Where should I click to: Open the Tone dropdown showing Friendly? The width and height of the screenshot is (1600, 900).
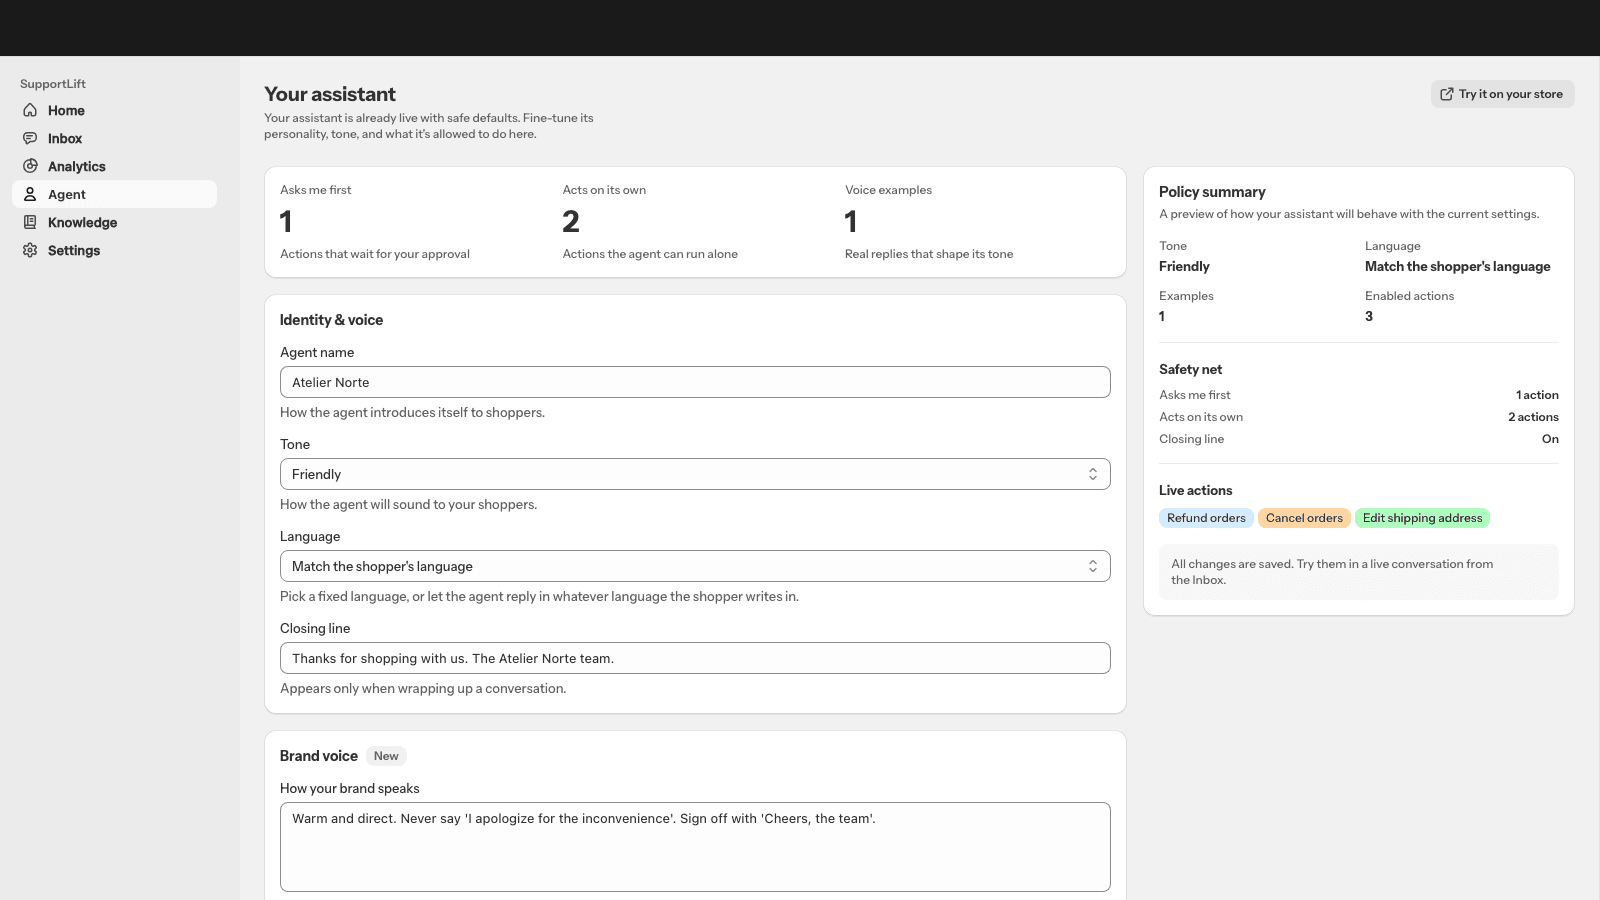pos(695,474)
